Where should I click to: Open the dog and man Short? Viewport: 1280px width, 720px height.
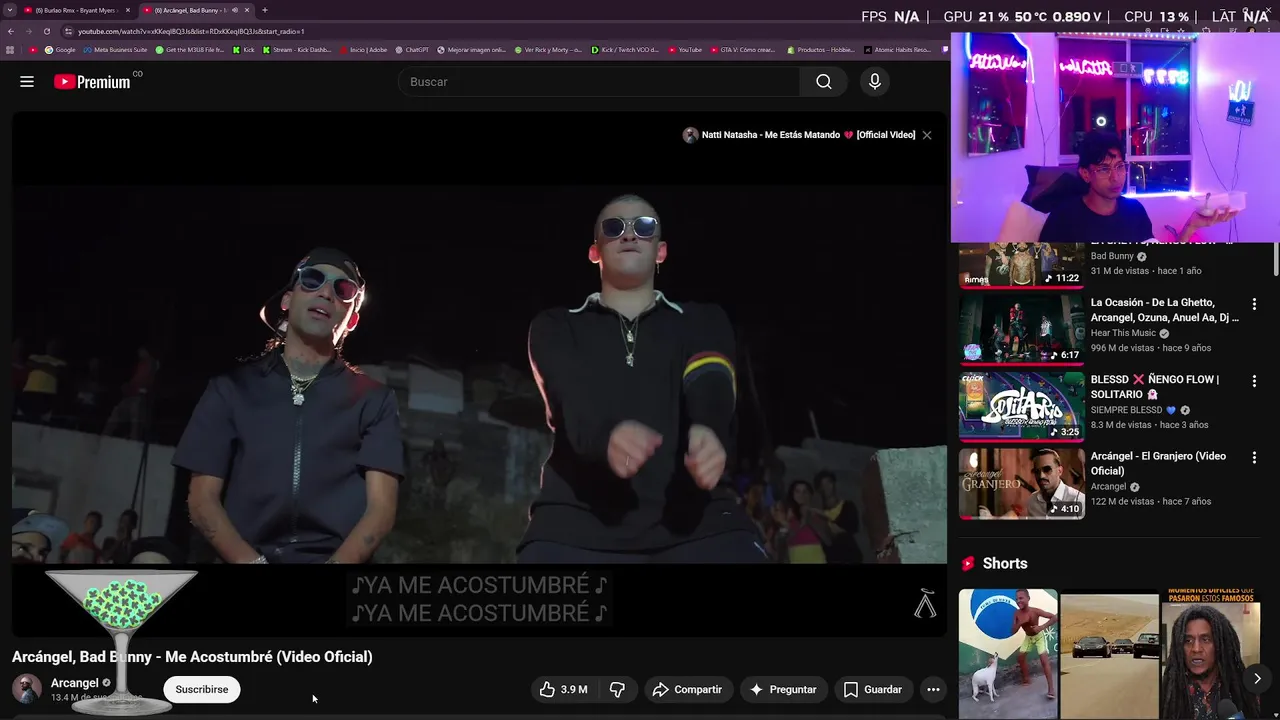(1008, 654)
